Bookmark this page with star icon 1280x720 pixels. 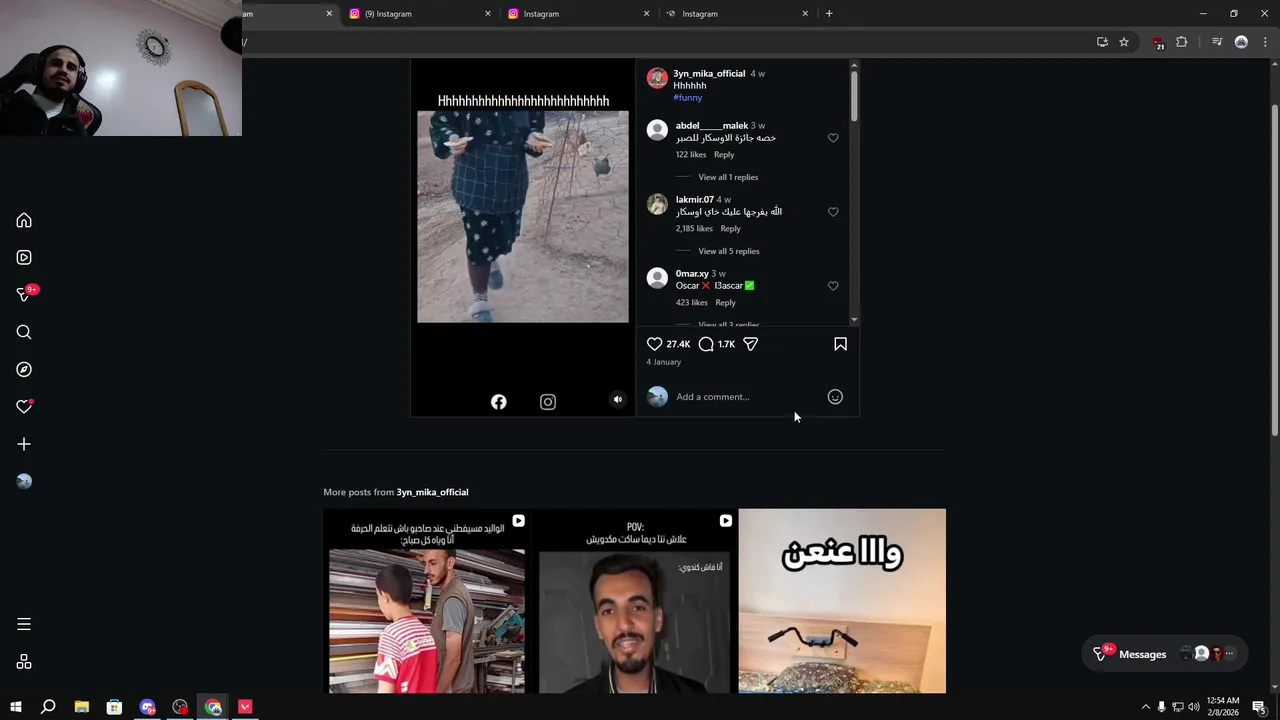(x=1124, y=42)
